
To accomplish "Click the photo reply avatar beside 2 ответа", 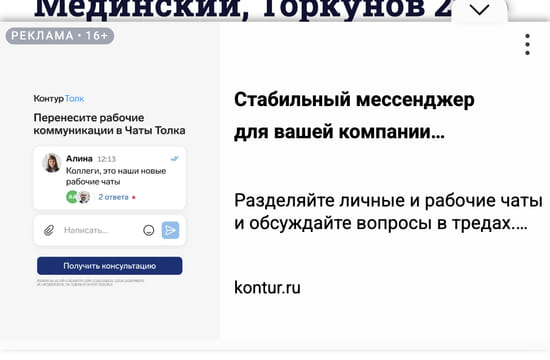I will pos(84,197).
